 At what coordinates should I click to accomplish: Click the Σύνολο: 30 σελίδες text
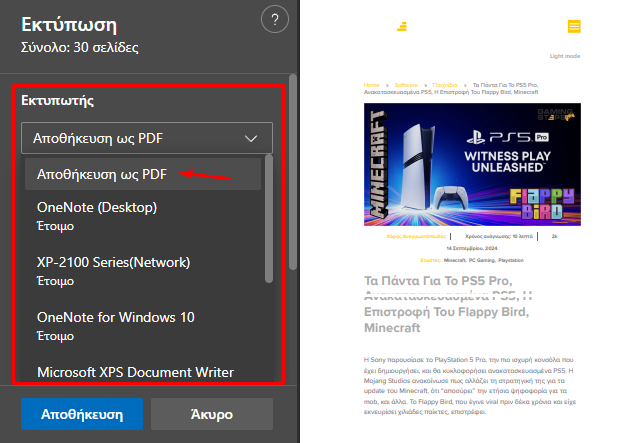point(80,47)
